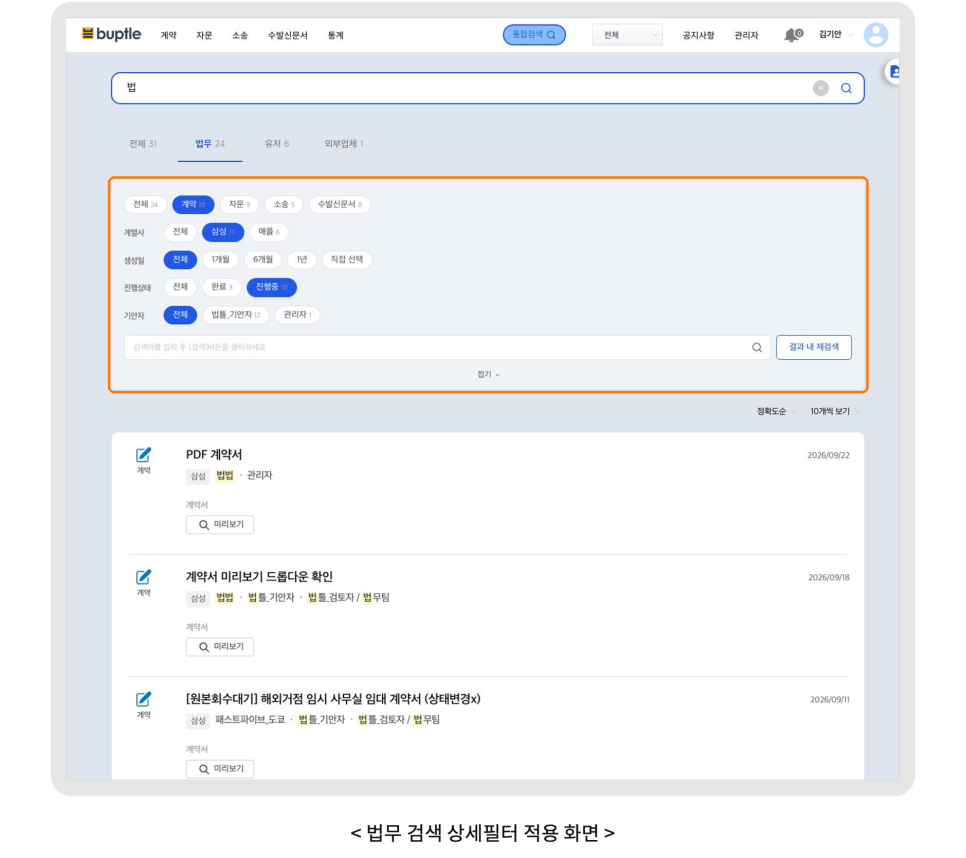The height and width of the screenshot is (858, 966).
Task: Click contract icon beside 계약서 미리보기 드롭다운 확인
Action: click(144, 577)
